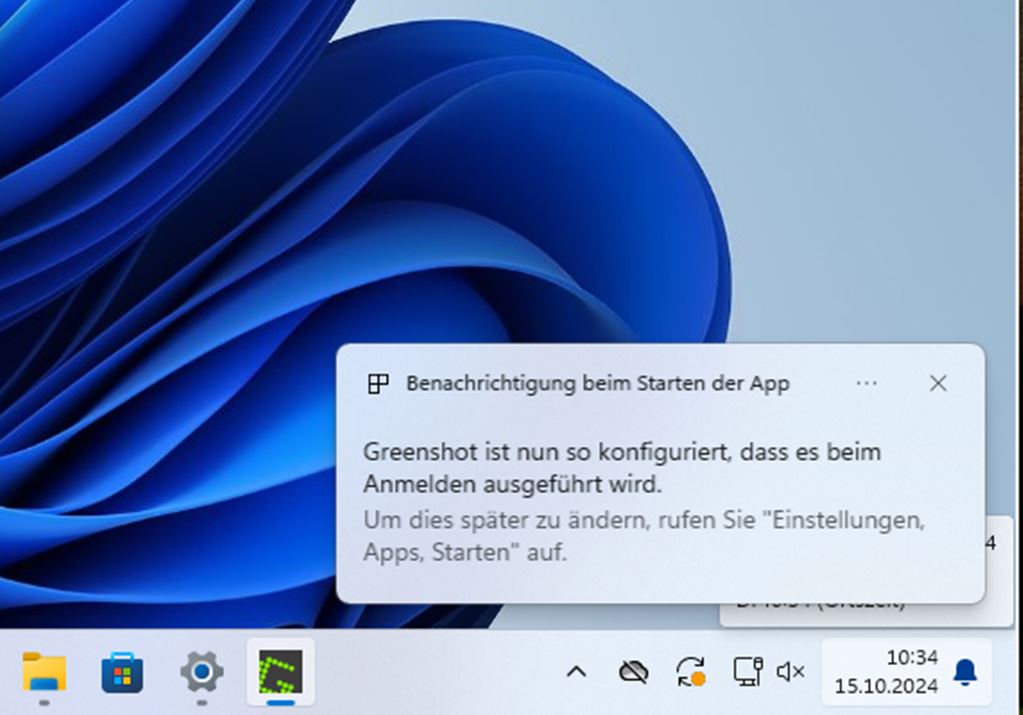Open the calendar by clicking the clock
Screen dimensions: 1023x715
pyautogui.click(x=912, y=658)
